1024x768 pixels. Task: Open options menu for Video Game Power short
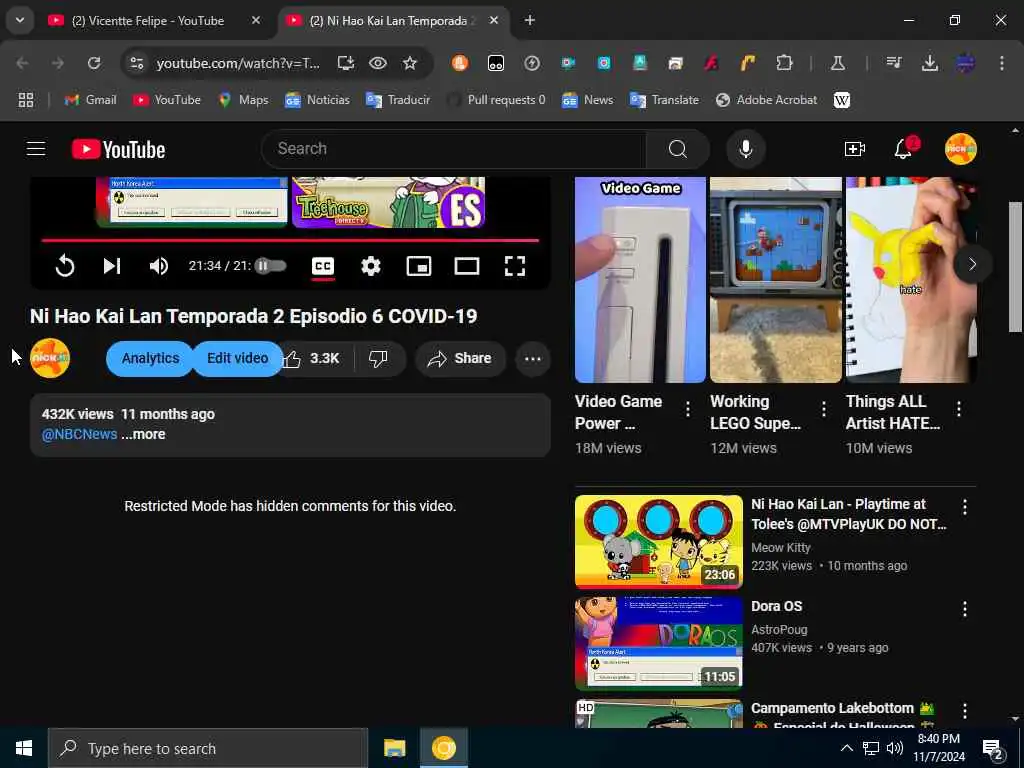[688, 409]
